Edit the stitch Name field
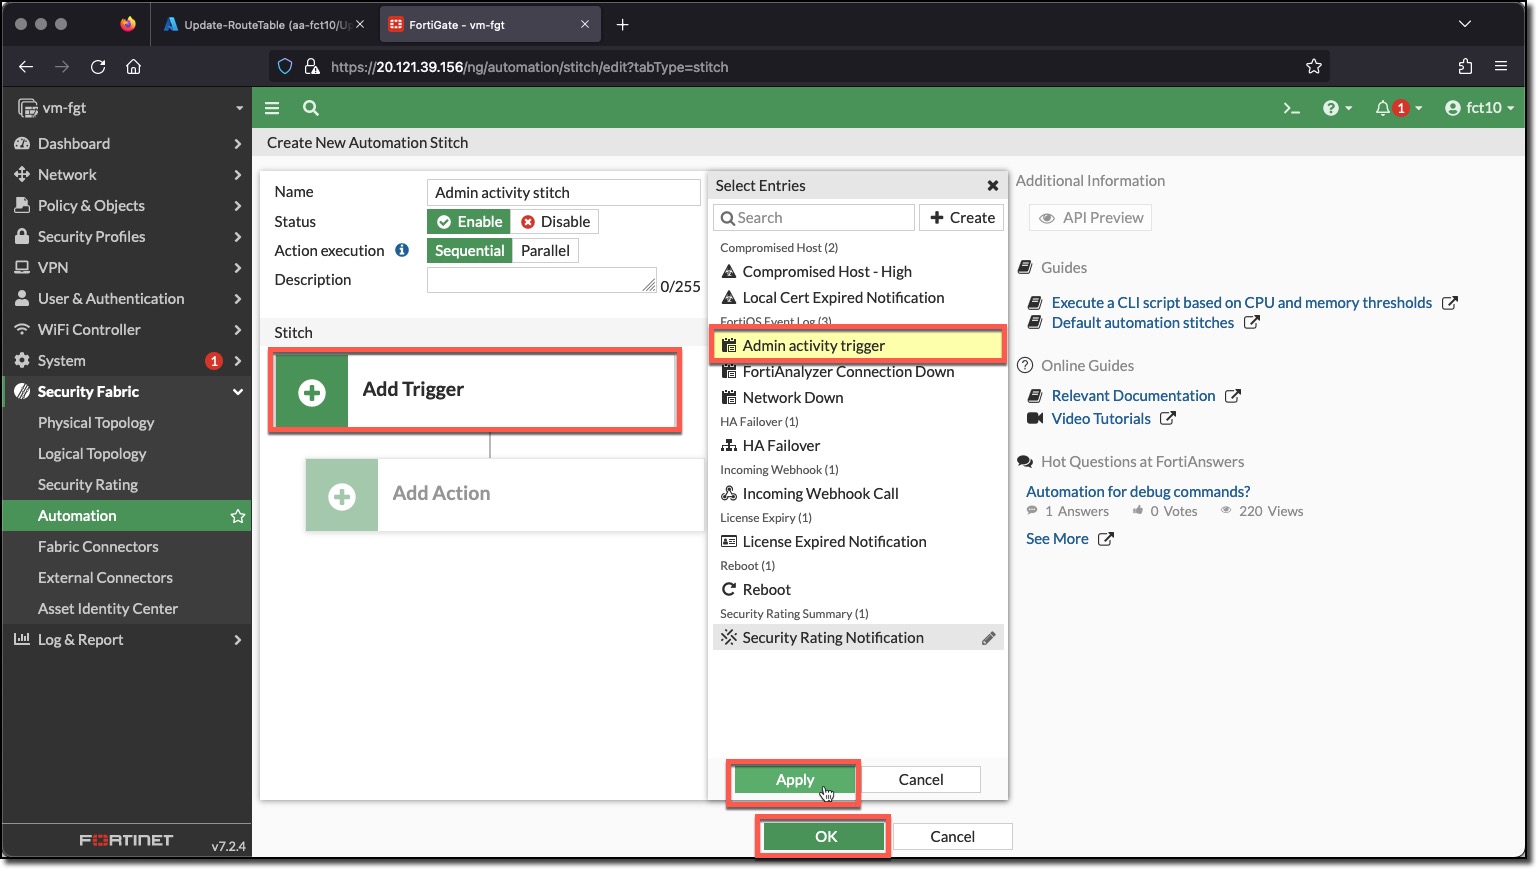The height and width of the screenshot is (869, 1537). (563, 192)
